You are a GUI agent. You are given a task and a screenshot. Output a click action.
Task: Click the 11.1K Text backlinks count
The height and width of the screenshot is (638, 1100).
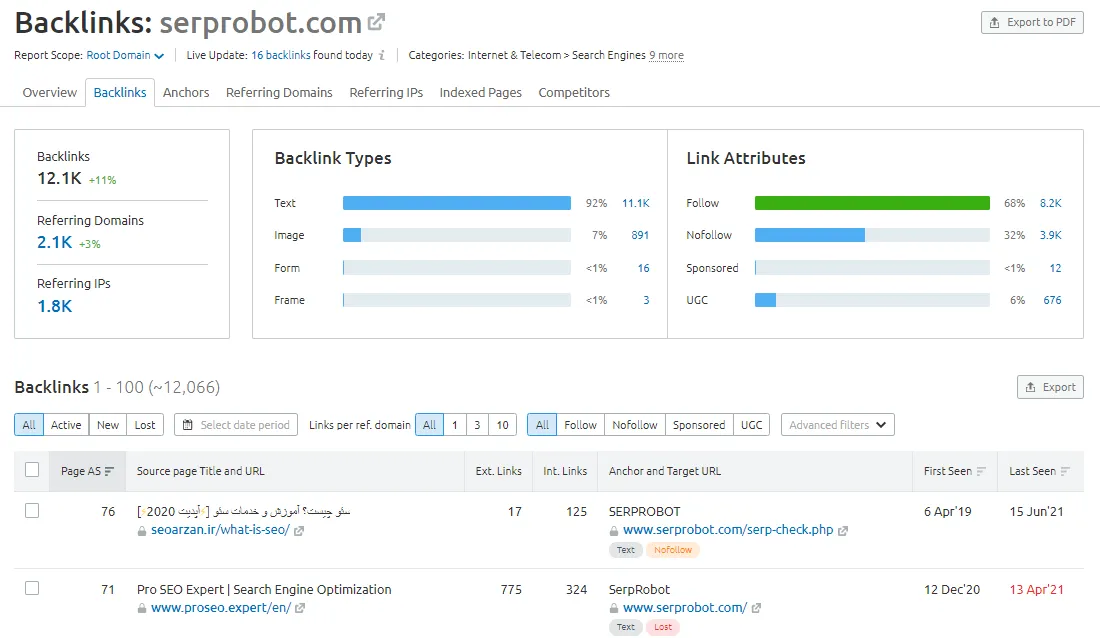click(636, 204)
